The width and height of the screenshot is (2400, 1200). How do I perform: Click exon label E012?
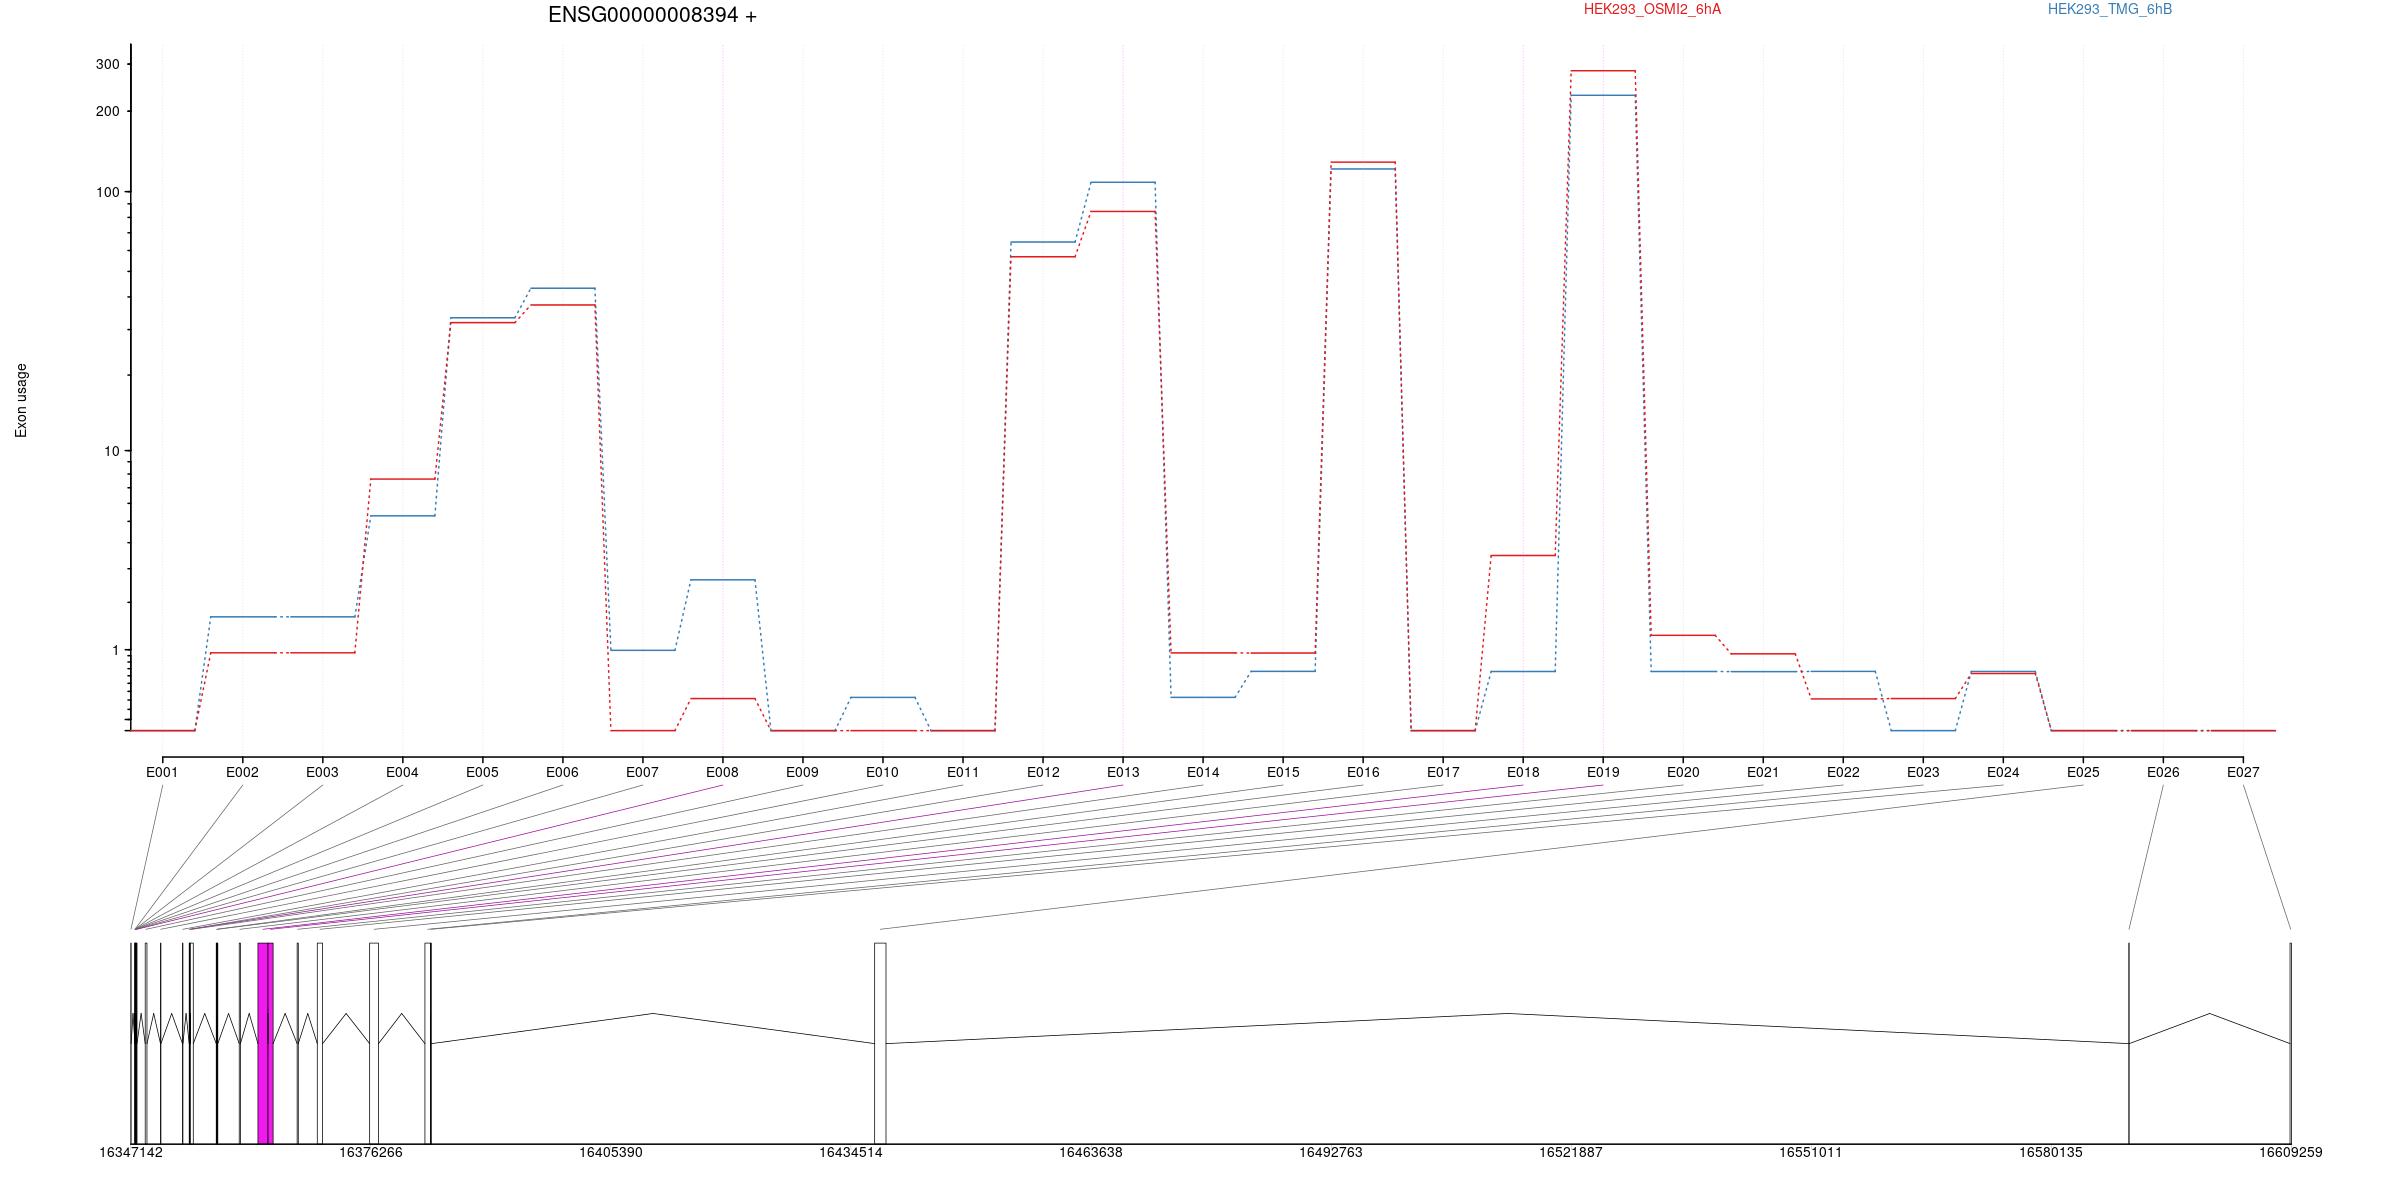(1043, 772)
